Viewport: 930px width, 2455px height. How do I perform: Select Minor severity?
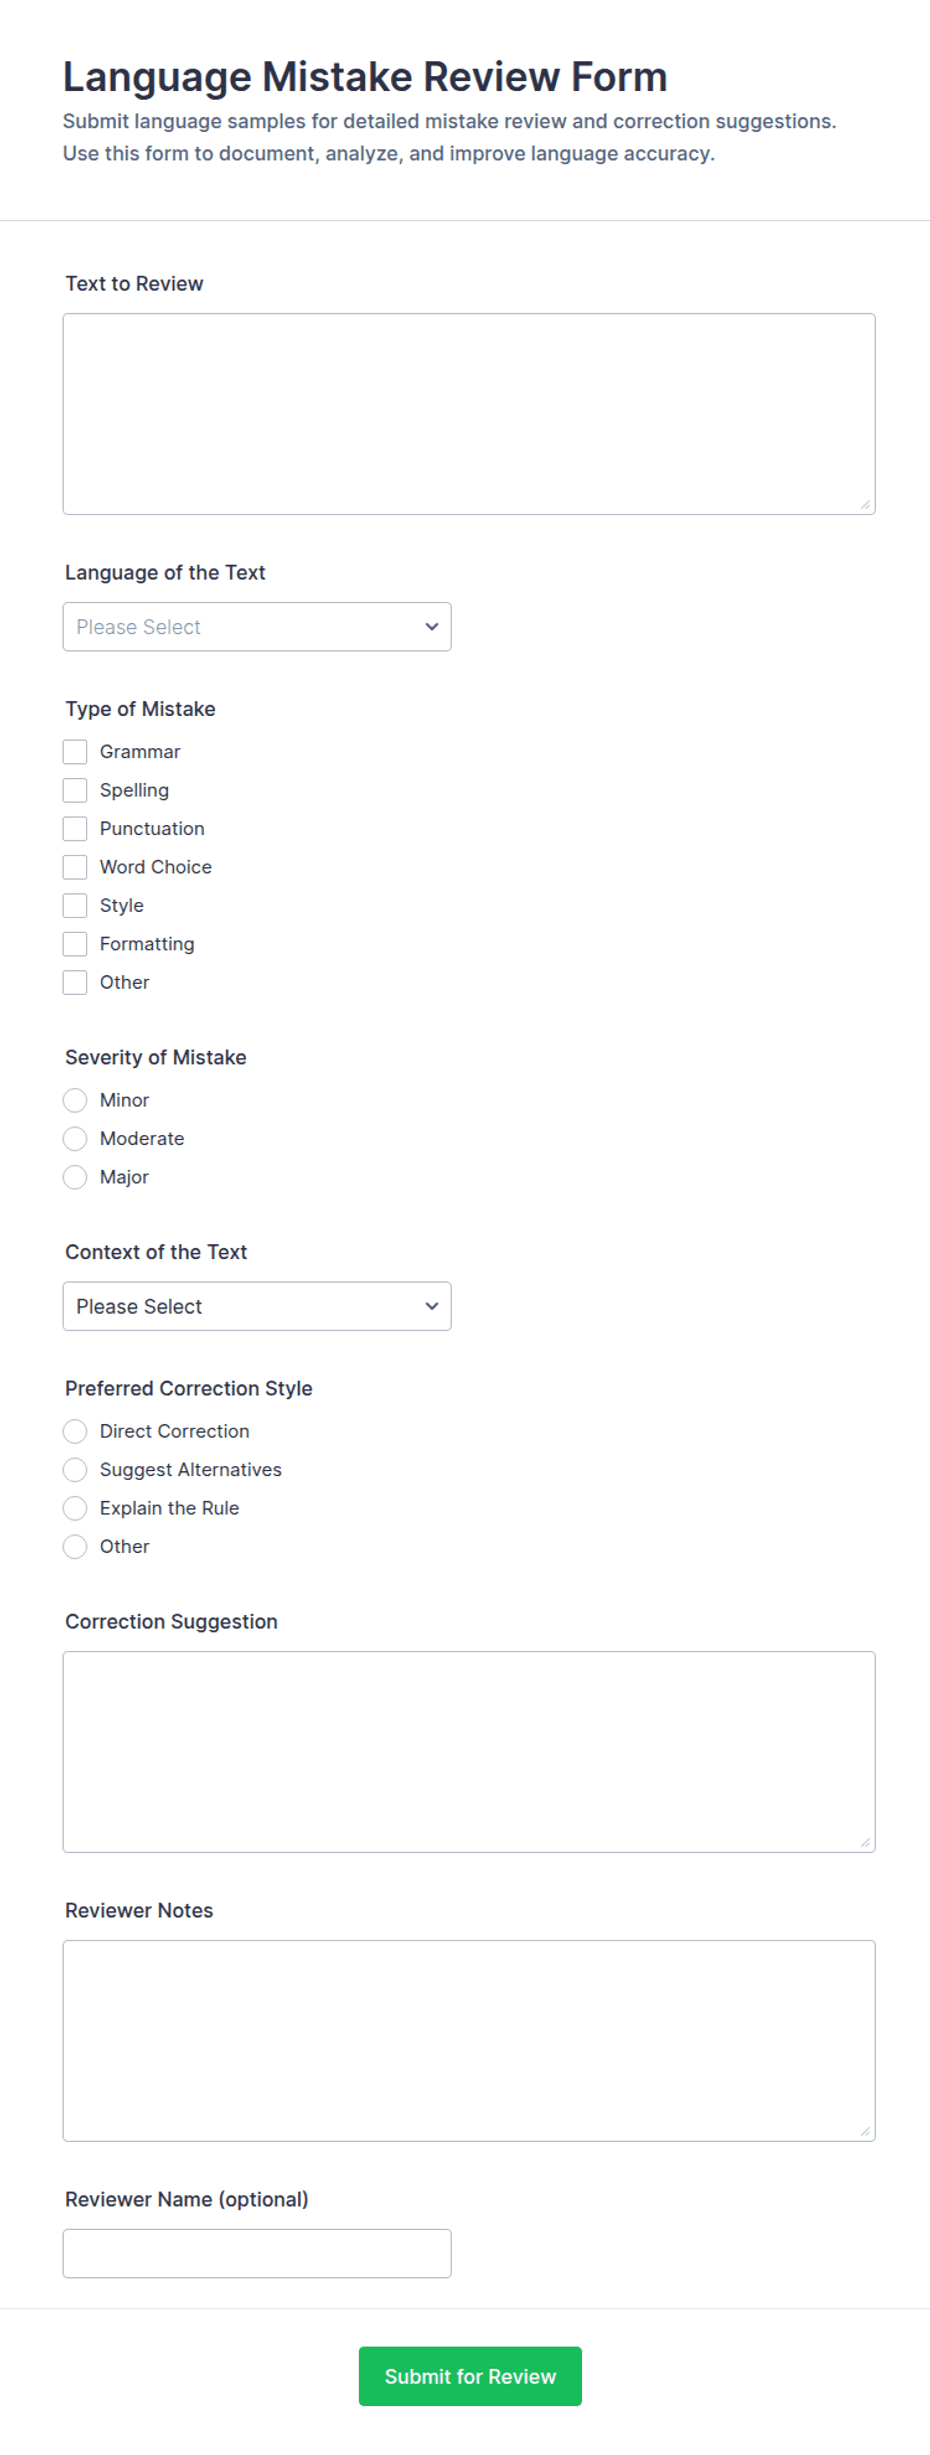point(75,1101)
